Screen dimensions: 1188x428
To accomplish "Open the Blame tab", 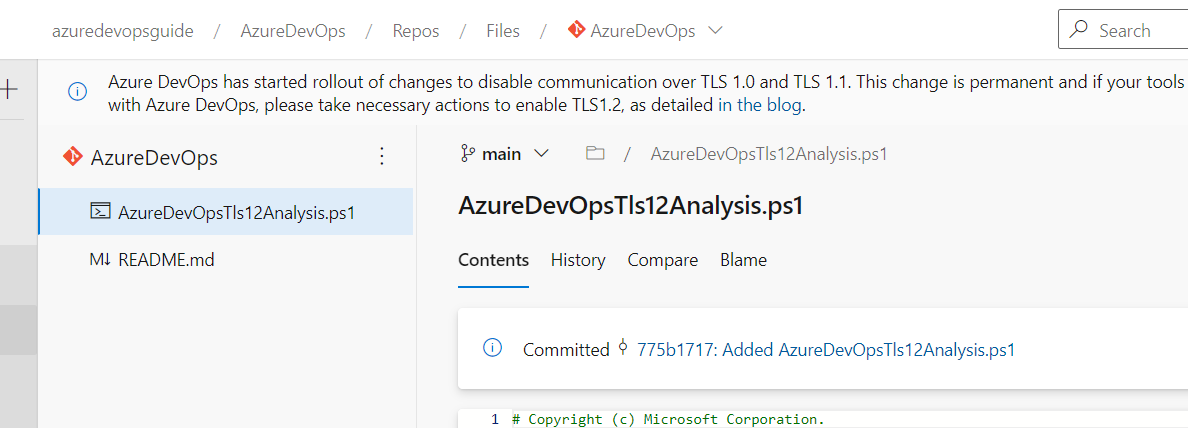I will tap(743, 261).
